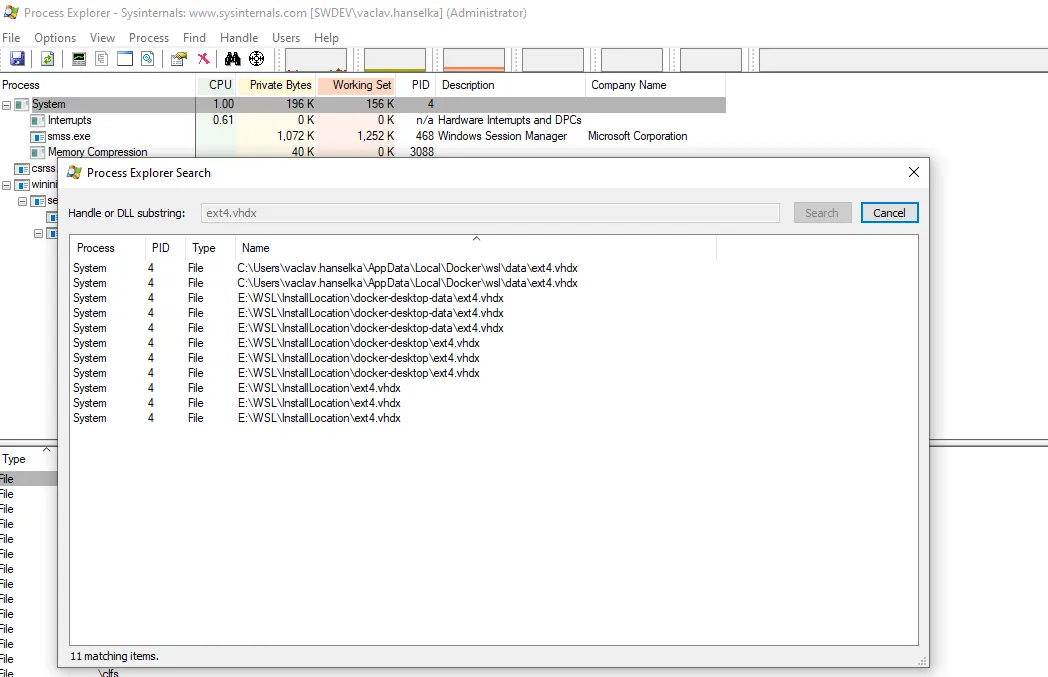Collapse the wininit process tree node
Screen dimensions: 1048x677
click(x=7, y=185)
